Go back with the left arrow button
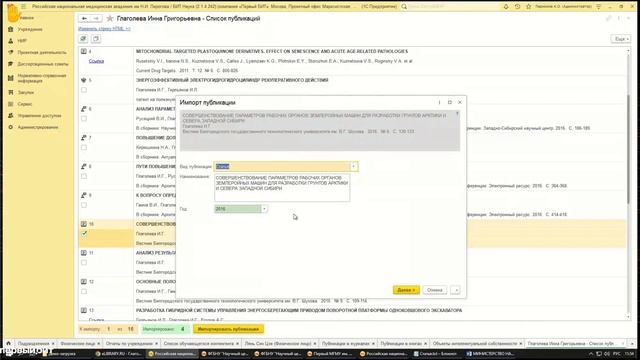640x360 pixels. tap(84, 18)
